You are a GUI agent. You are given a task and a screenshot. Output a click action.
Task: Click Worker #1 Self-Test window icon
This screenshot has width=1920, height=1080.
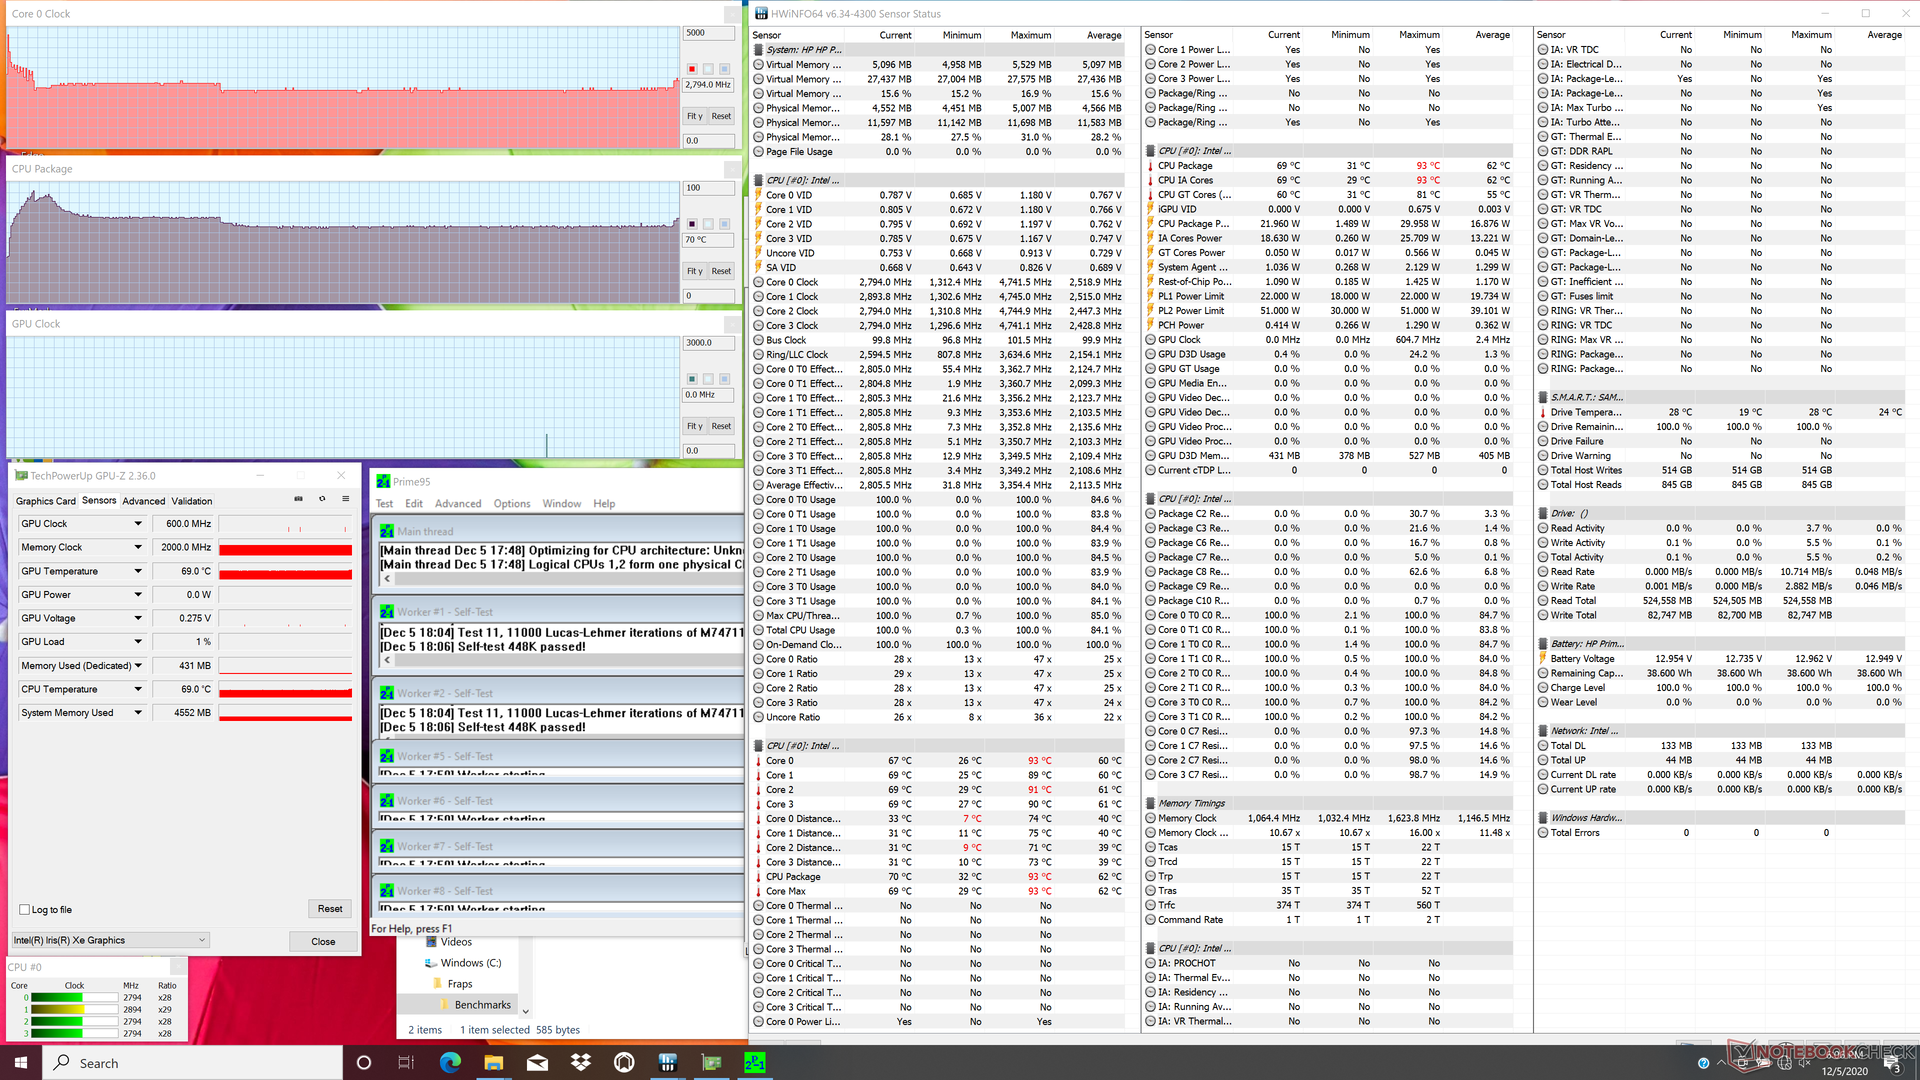click(x=386, y=612)
